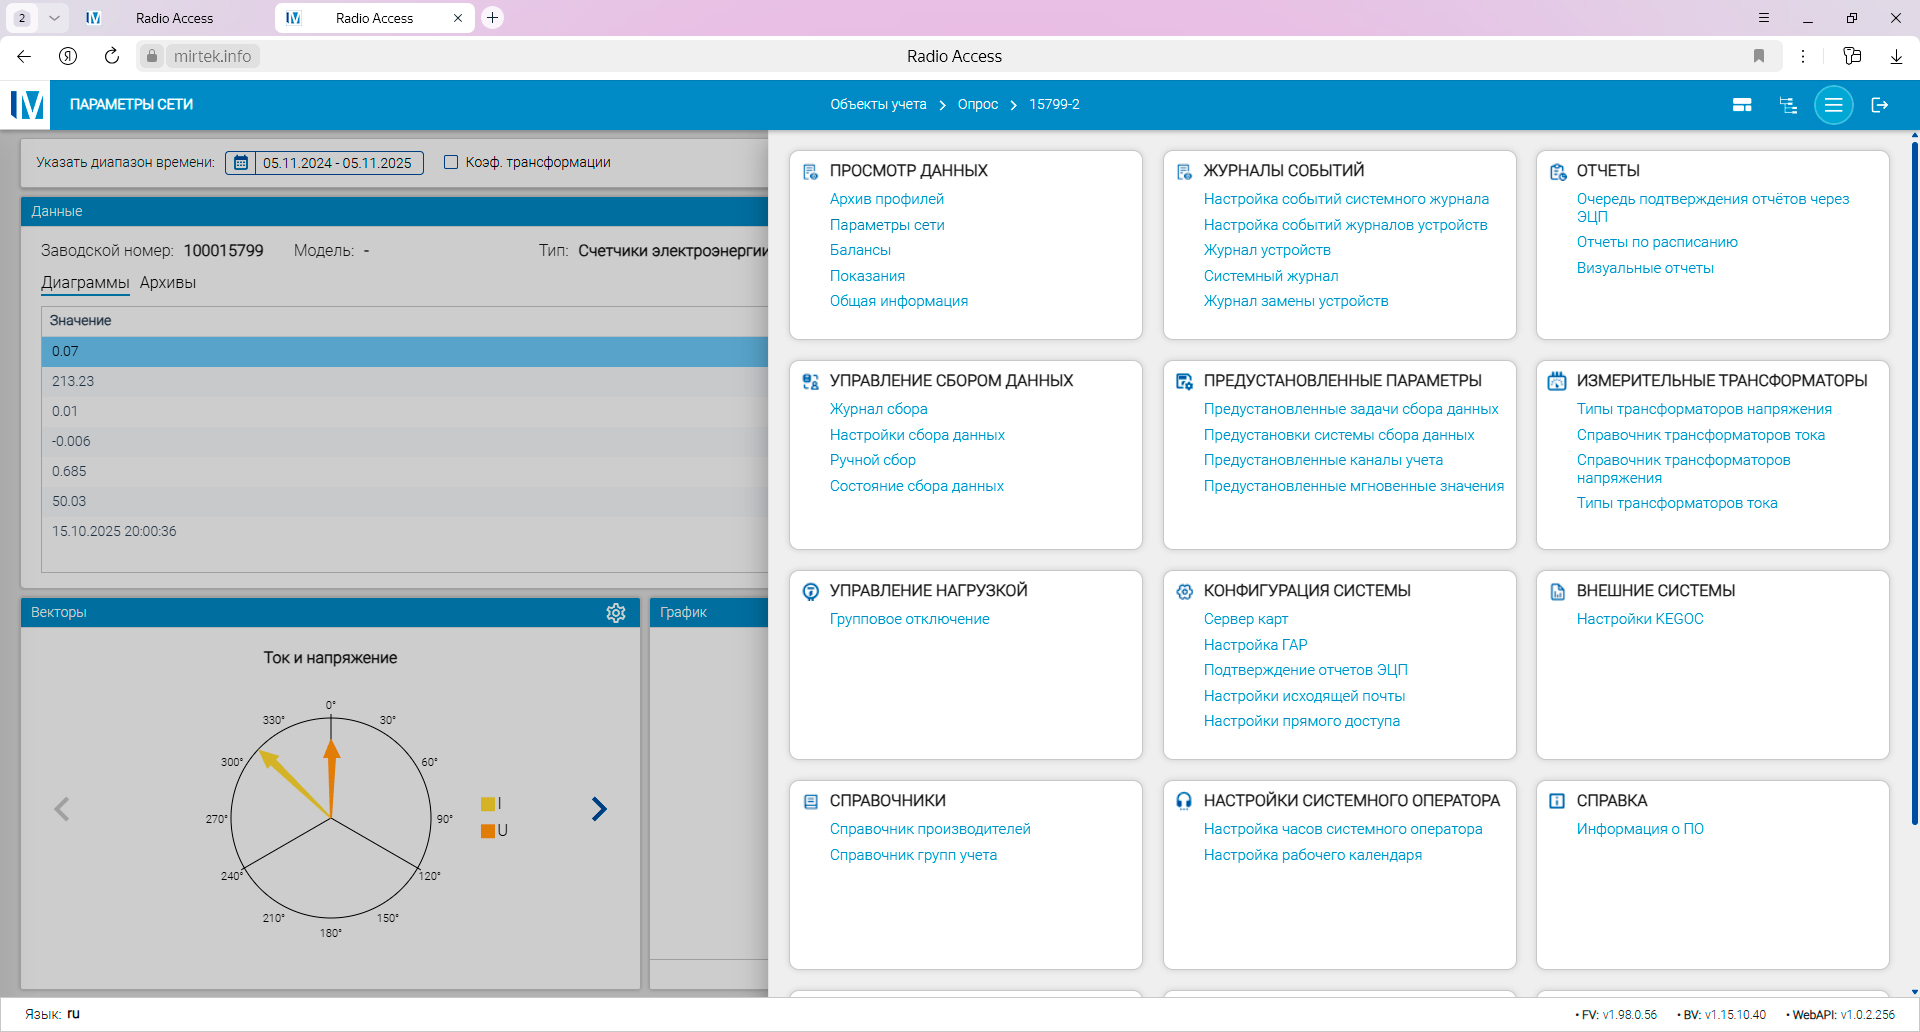The width and height of the screenshot is (1920, 1032).
Task: Click the hamburger main menu icon
Action: pos(1833,105)
